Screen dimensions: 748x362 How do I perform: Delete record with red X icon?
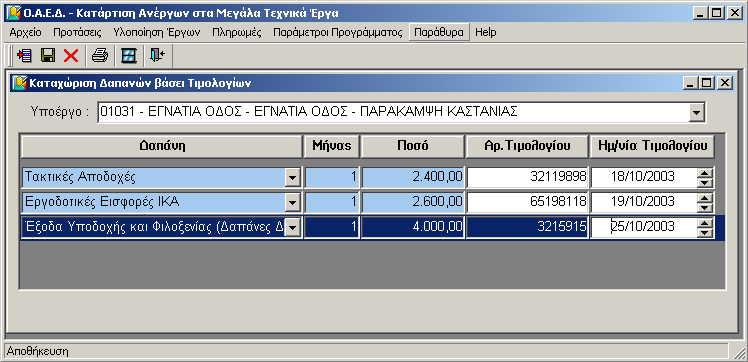[x=71, y=56]
